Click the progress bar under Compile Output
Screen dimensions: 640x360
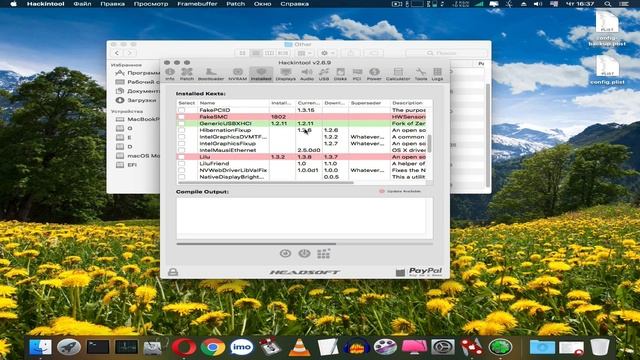tap(304, 244)
